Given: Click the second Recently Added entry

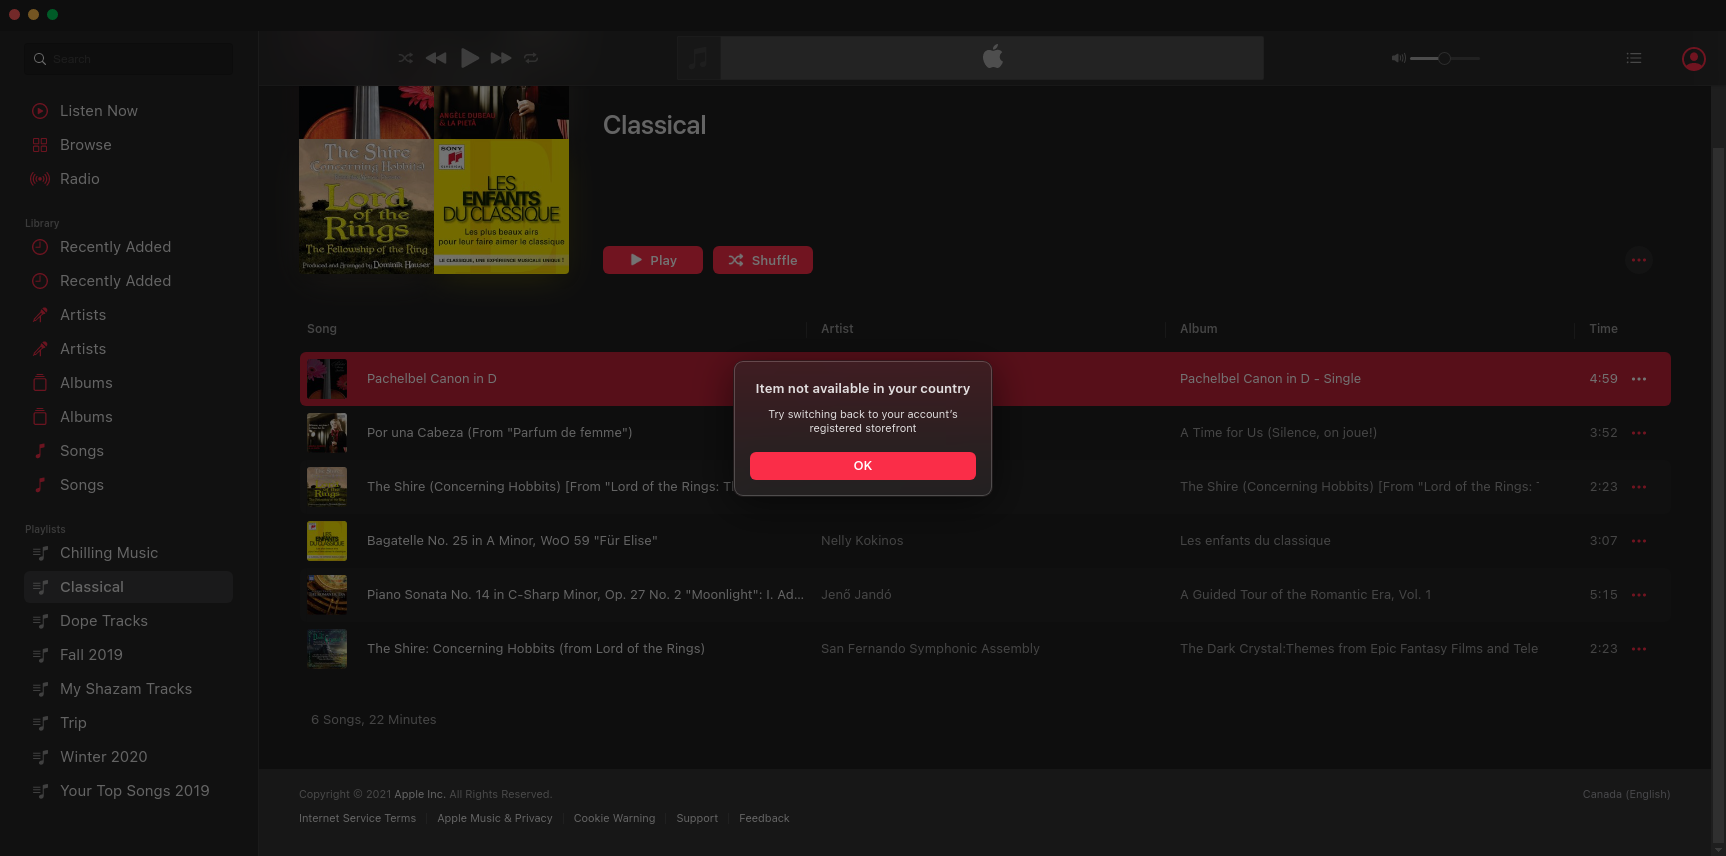Looking at the screenshot, I should 115,281.
